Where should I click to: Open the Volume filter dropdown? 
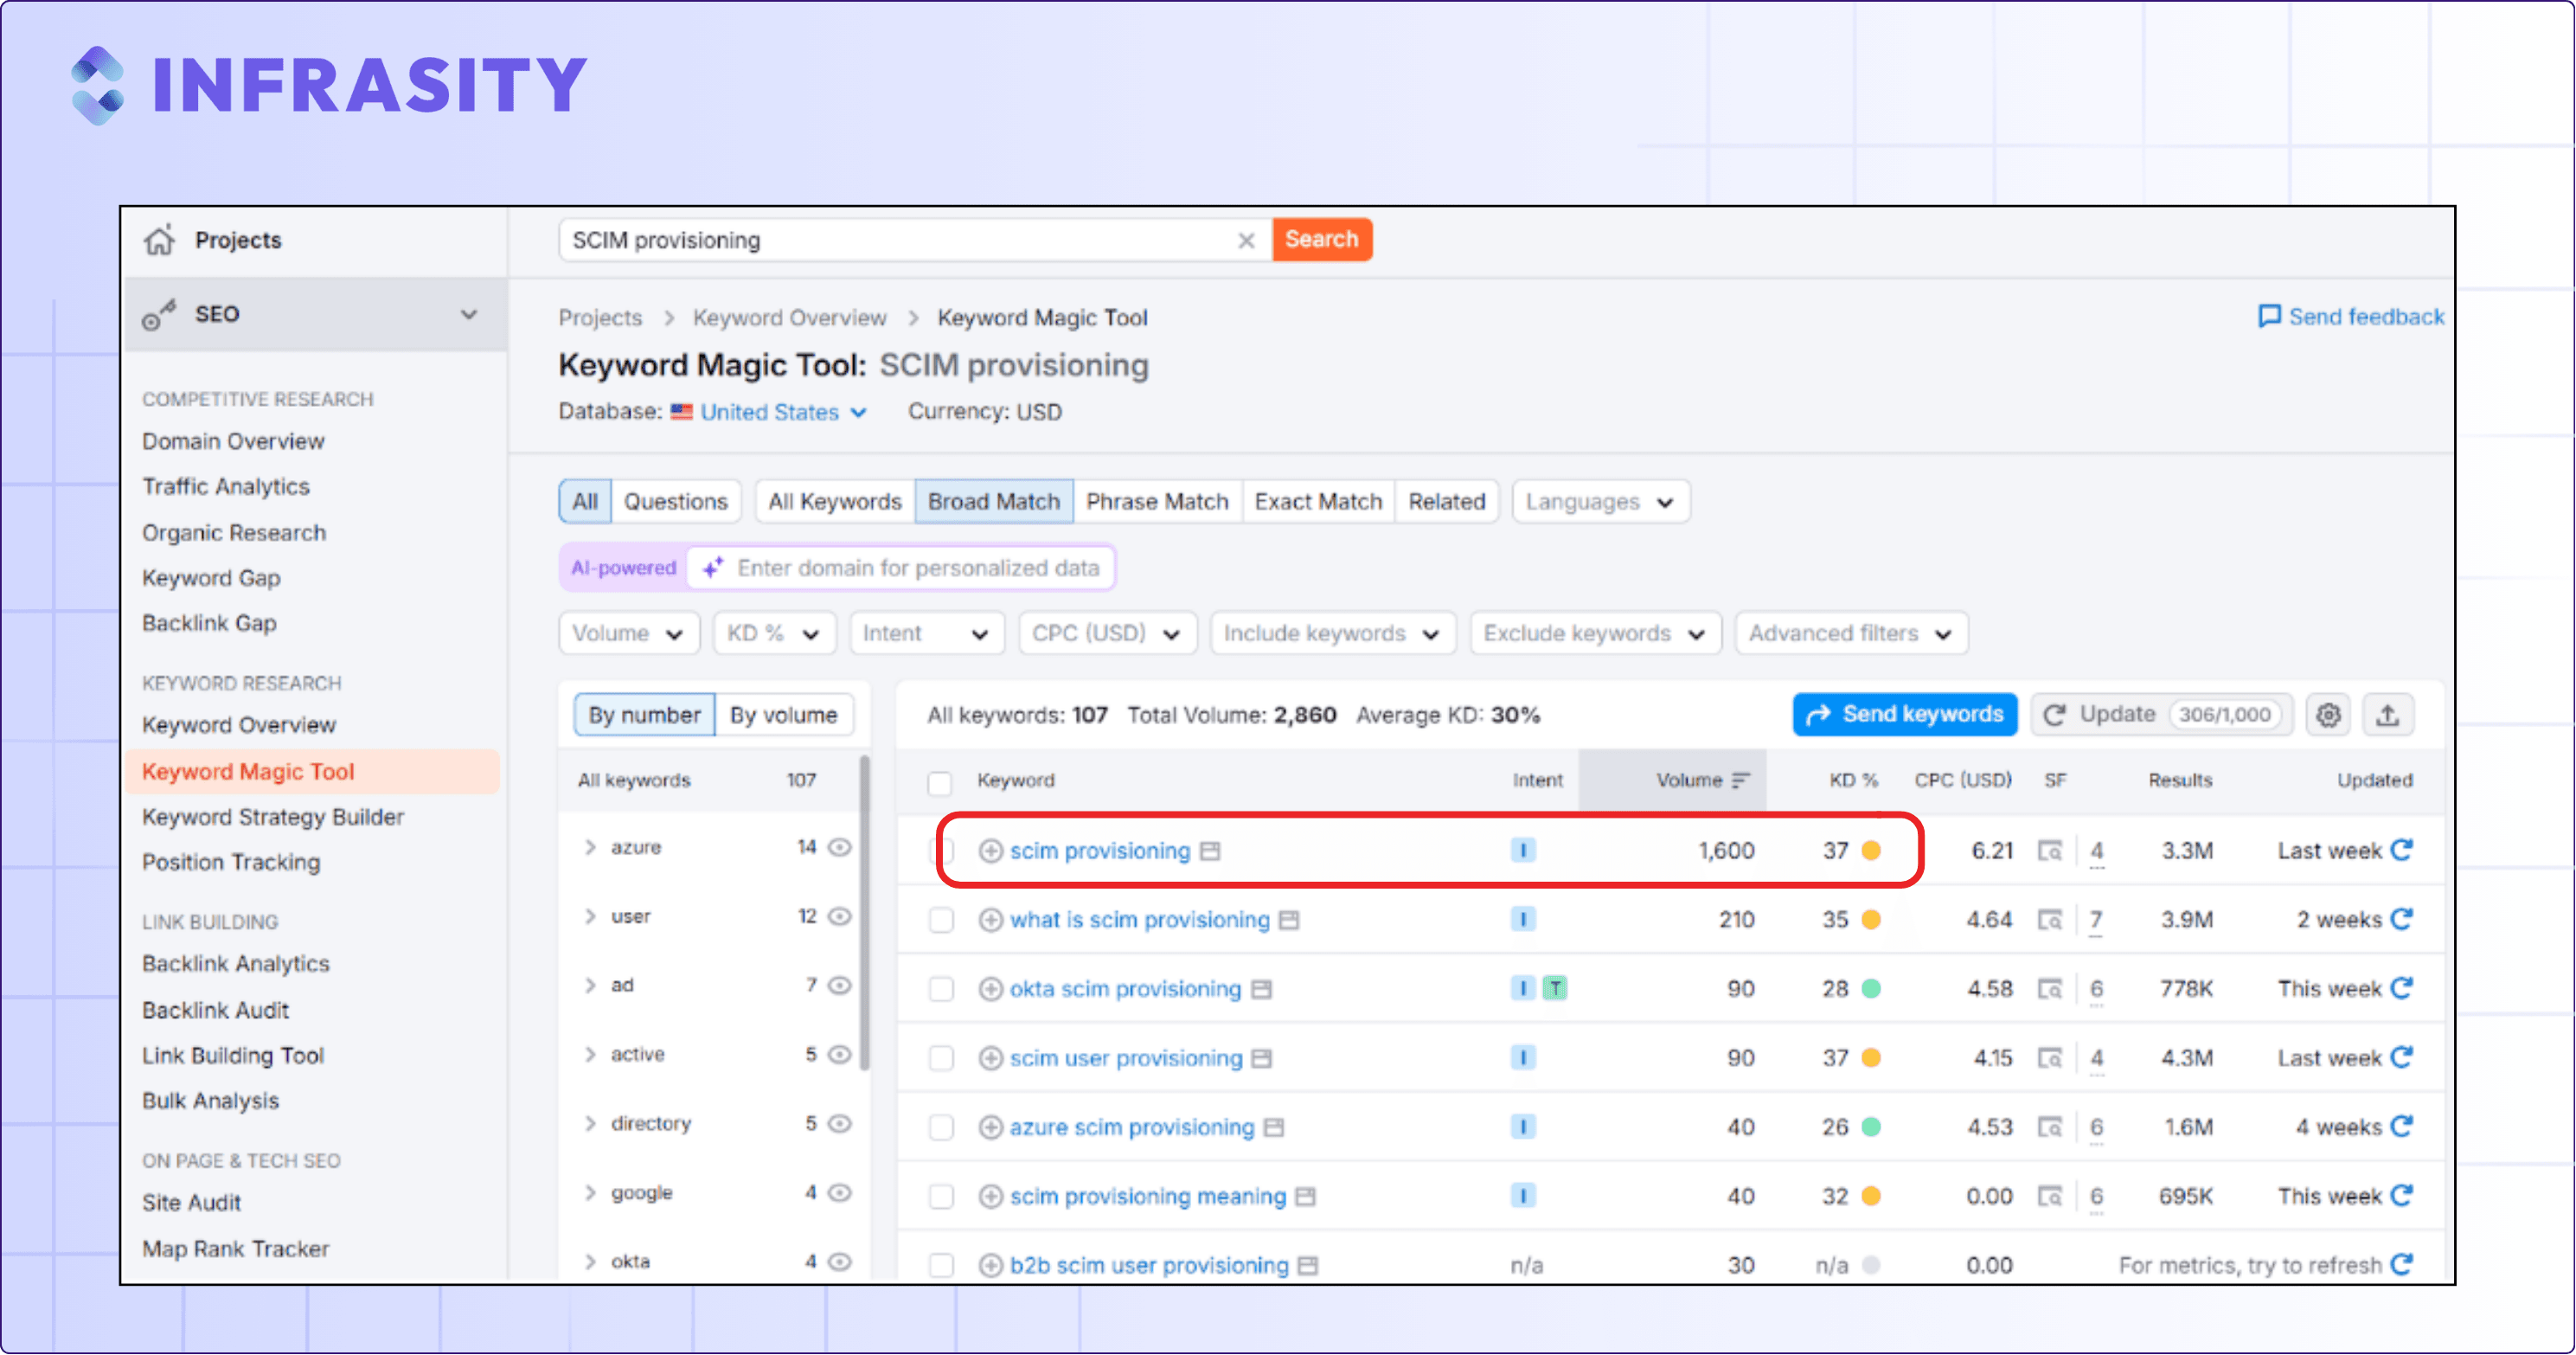(628, 633)
